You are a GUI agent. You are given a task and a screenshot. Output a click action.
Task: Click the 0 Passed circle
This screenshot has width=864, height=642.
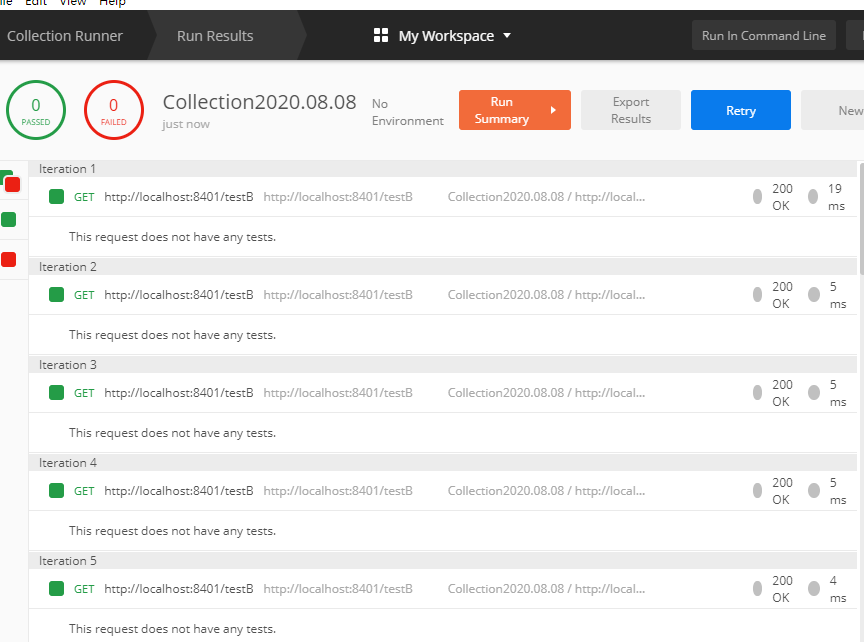36,110
